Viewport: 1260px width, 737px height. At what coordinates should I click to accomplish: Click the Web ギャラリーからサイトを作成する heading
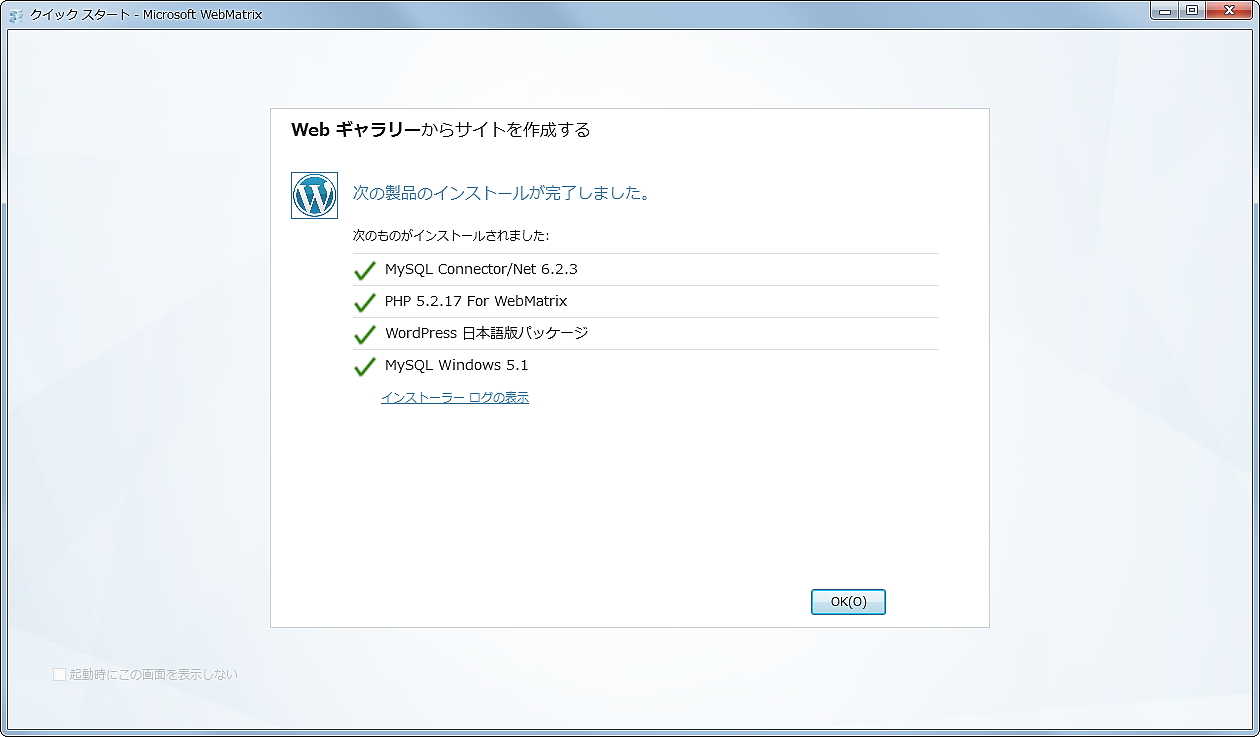click(440, 129)
